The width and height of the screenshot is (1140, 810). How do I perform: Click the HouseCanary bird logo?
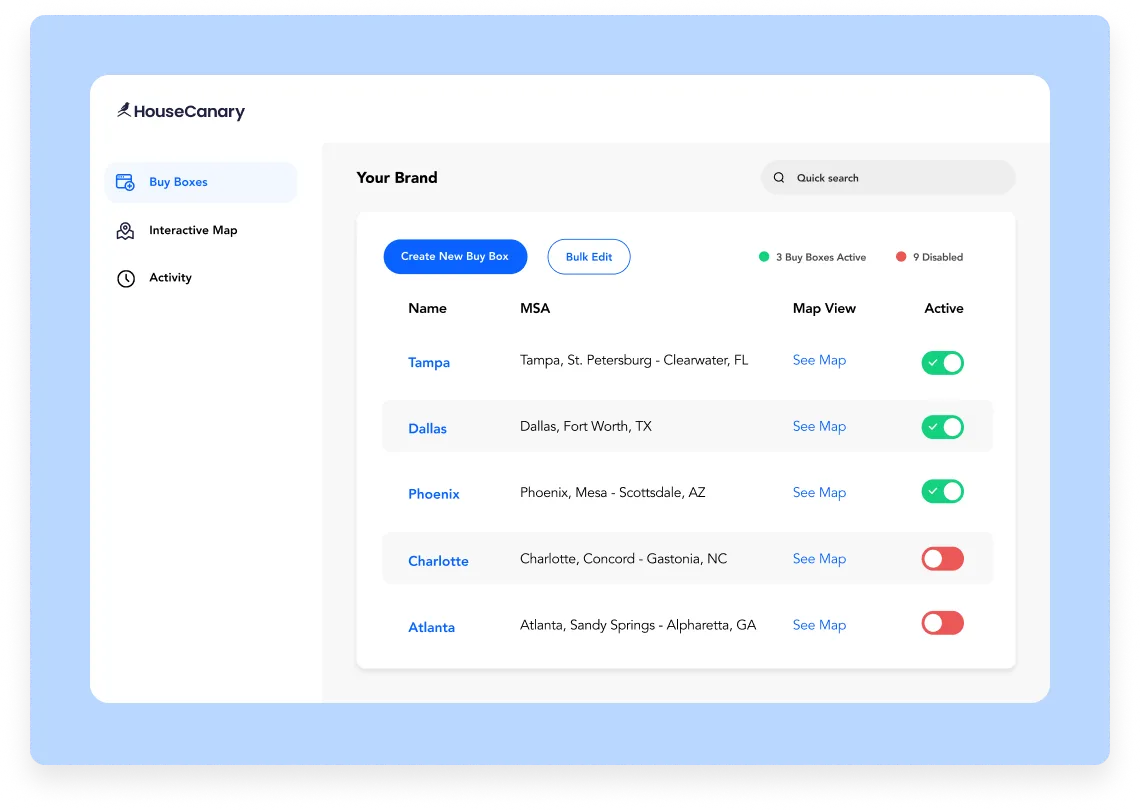click(124, 111)
